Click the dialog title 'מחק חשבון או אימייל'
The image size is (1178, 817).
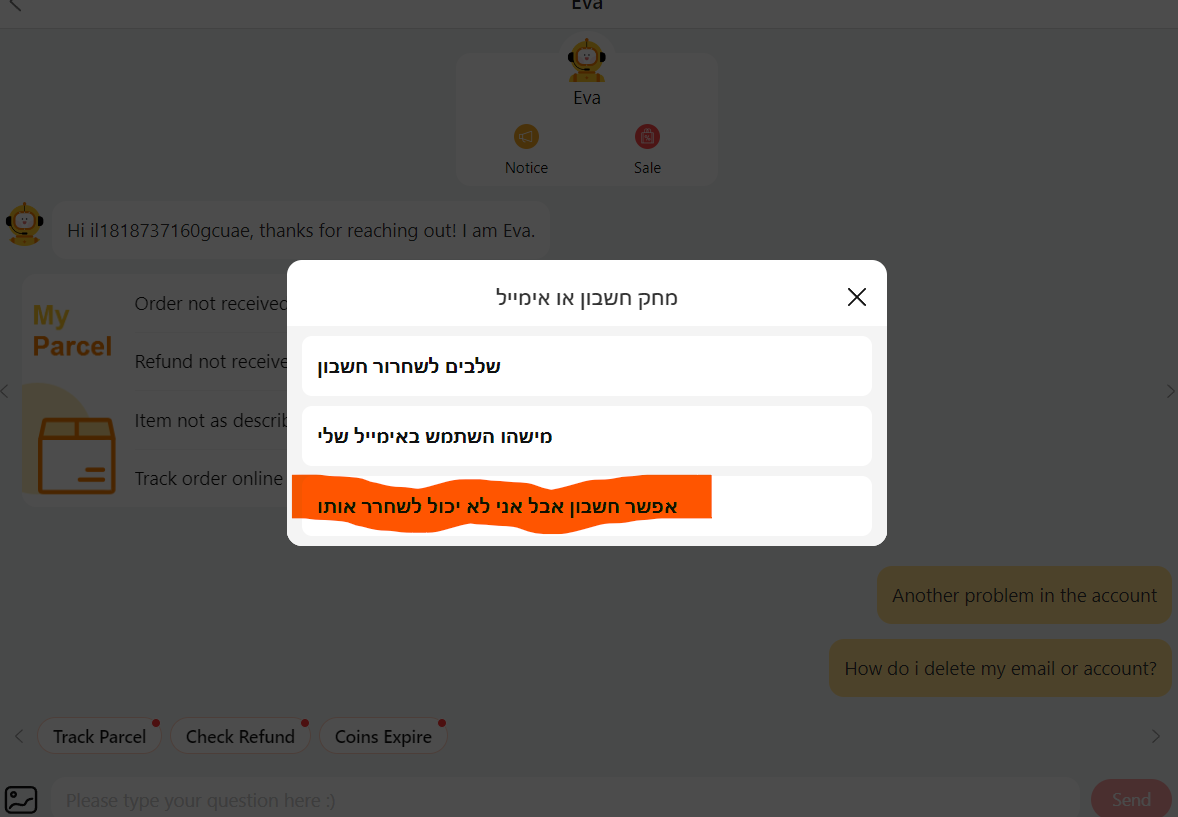(x=587, y=298)
